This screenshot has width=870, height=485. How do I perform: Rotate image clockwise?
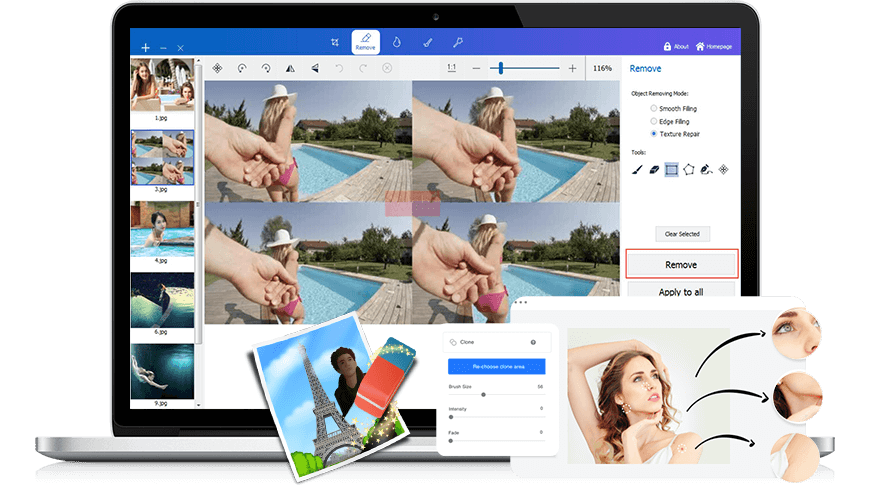click(266, 68)
